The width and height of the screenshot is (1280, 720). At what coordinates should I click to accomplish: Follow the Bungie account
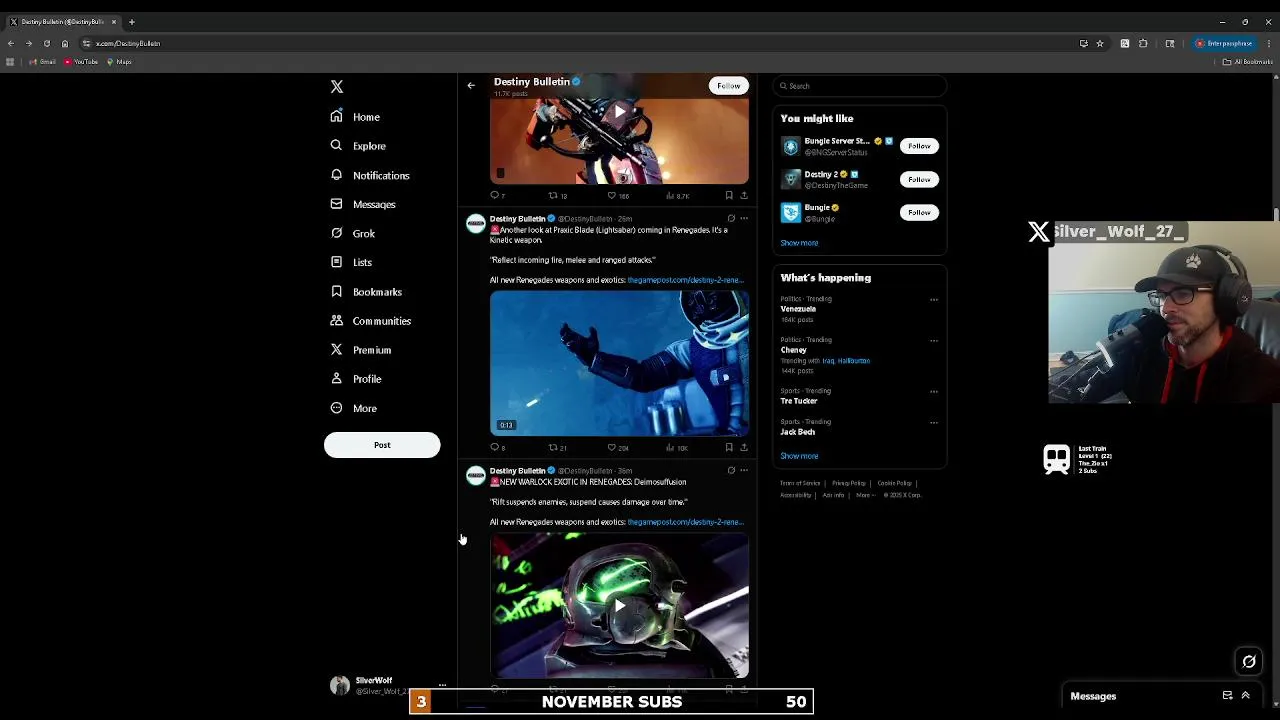[x=919, y=212]
